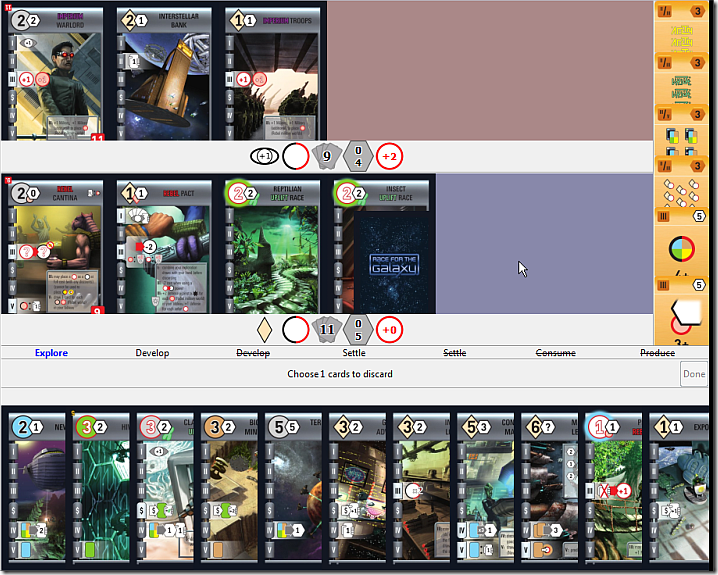The image size is (718, 575).
Task: Click the green alien-script goal tile
Action: [681, 79]
